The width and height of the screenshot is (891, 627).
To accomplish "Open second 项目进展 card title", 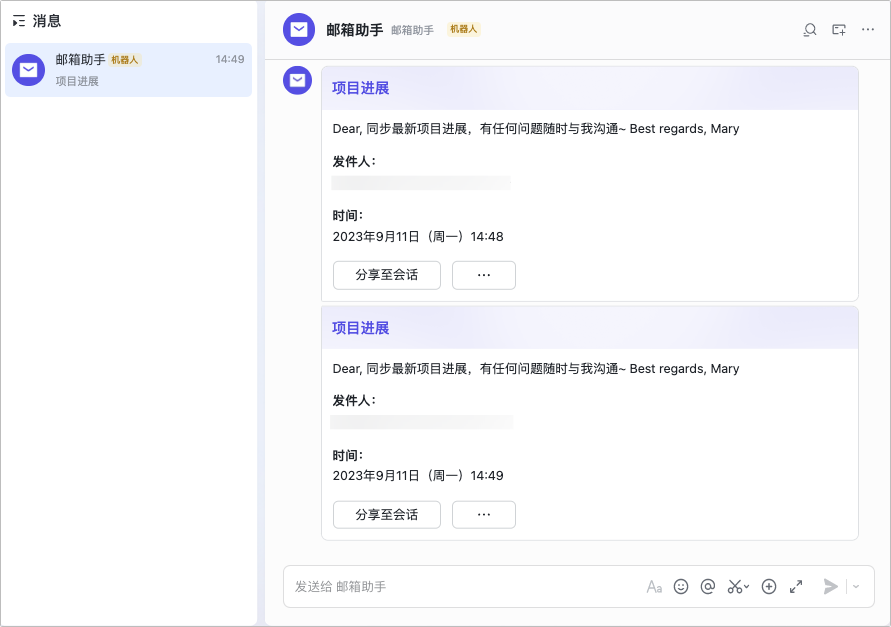I will click(360, 328).
